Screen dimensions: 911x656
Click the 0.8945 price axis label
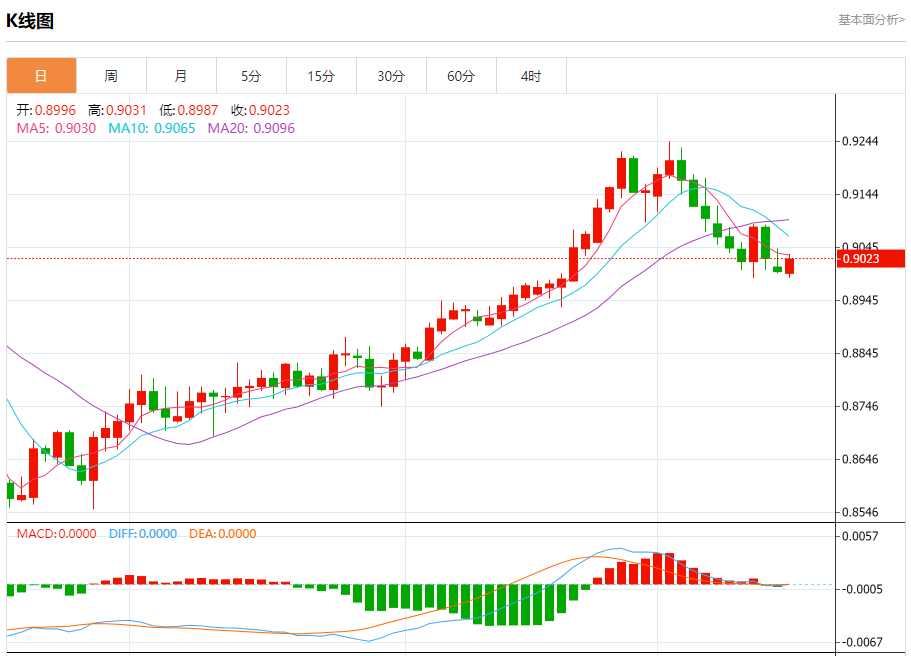(860, 300)
